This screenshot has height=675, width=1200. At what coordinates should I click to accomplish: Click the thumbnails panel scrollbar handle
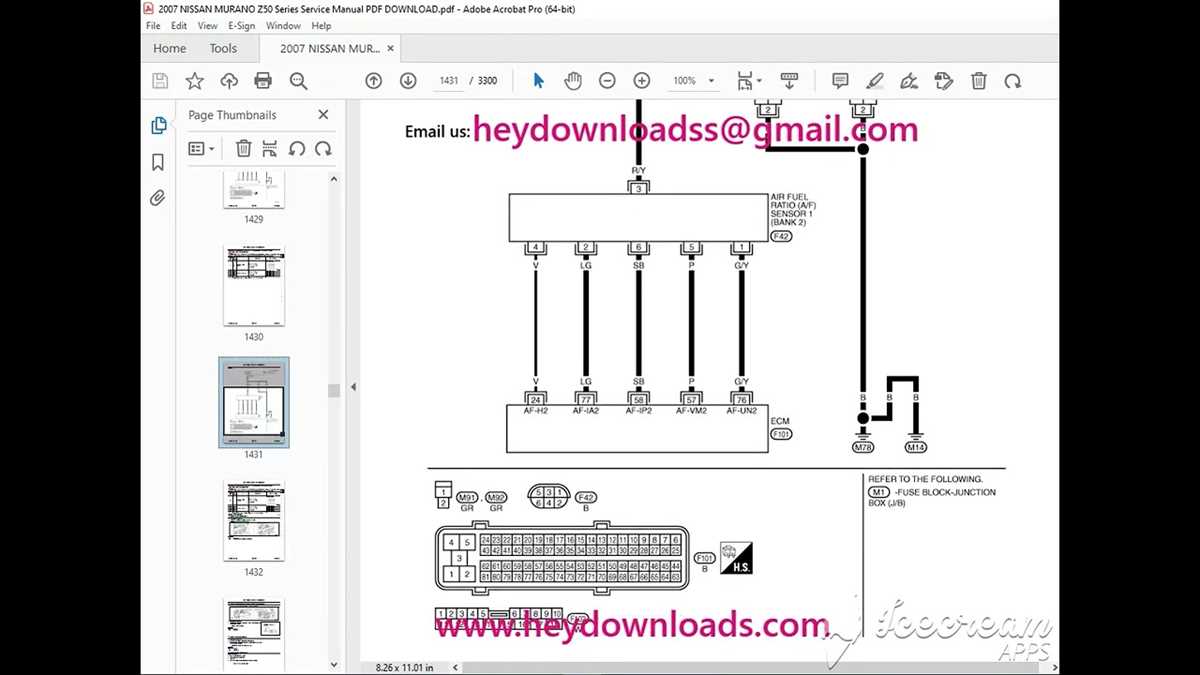point(334,390)
